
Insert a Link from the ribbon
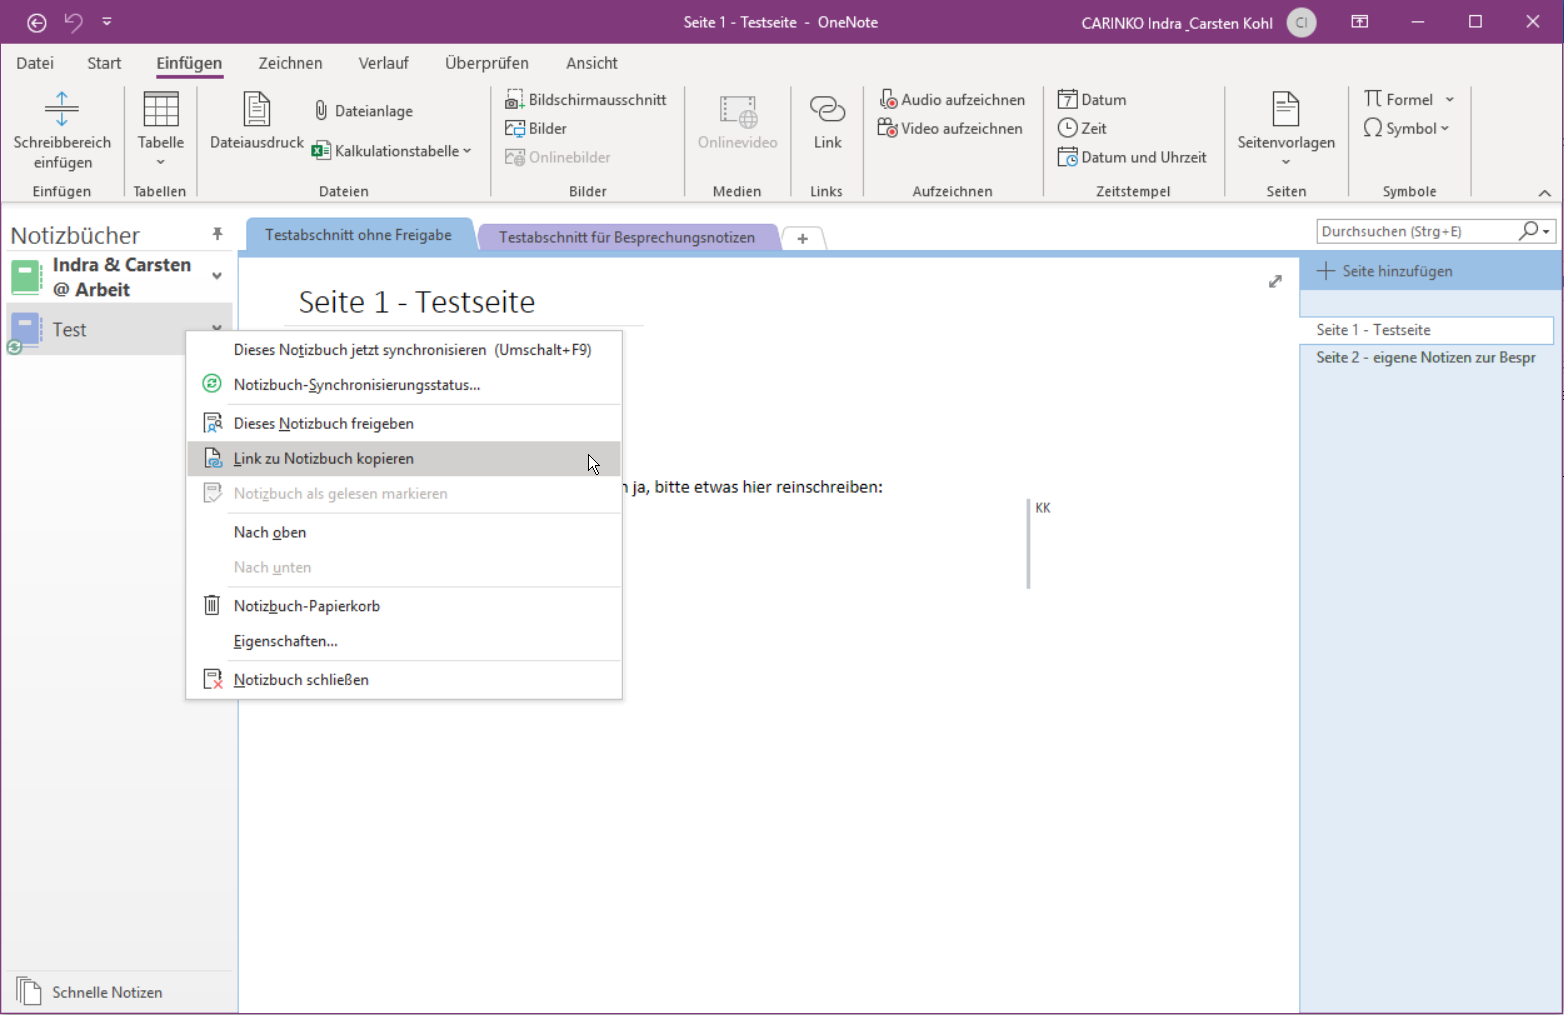tap(827, 122)
